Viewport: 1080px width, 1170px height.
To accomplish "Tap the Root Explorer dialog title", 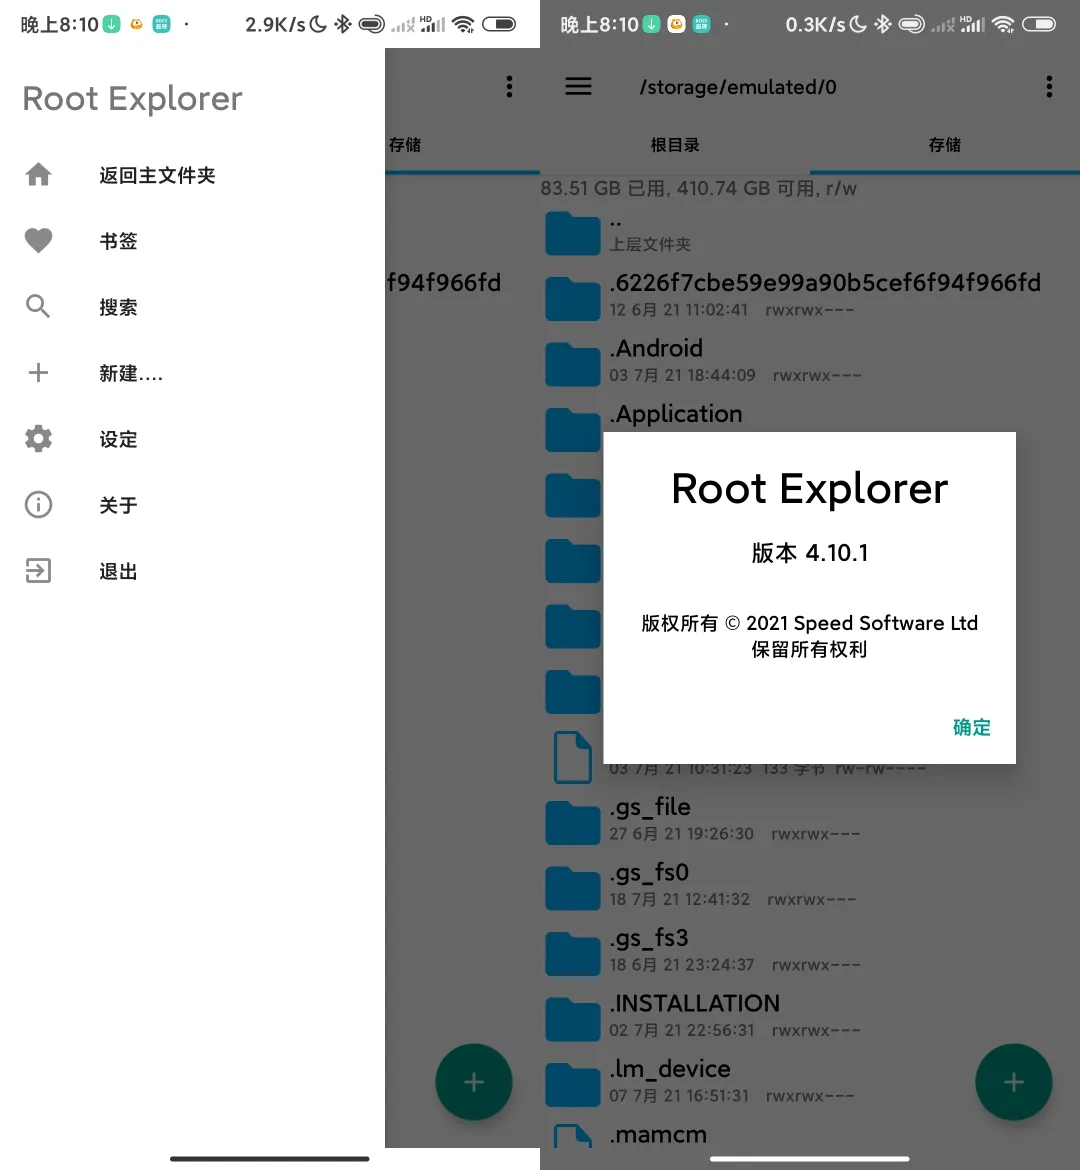I will [810, 489].
